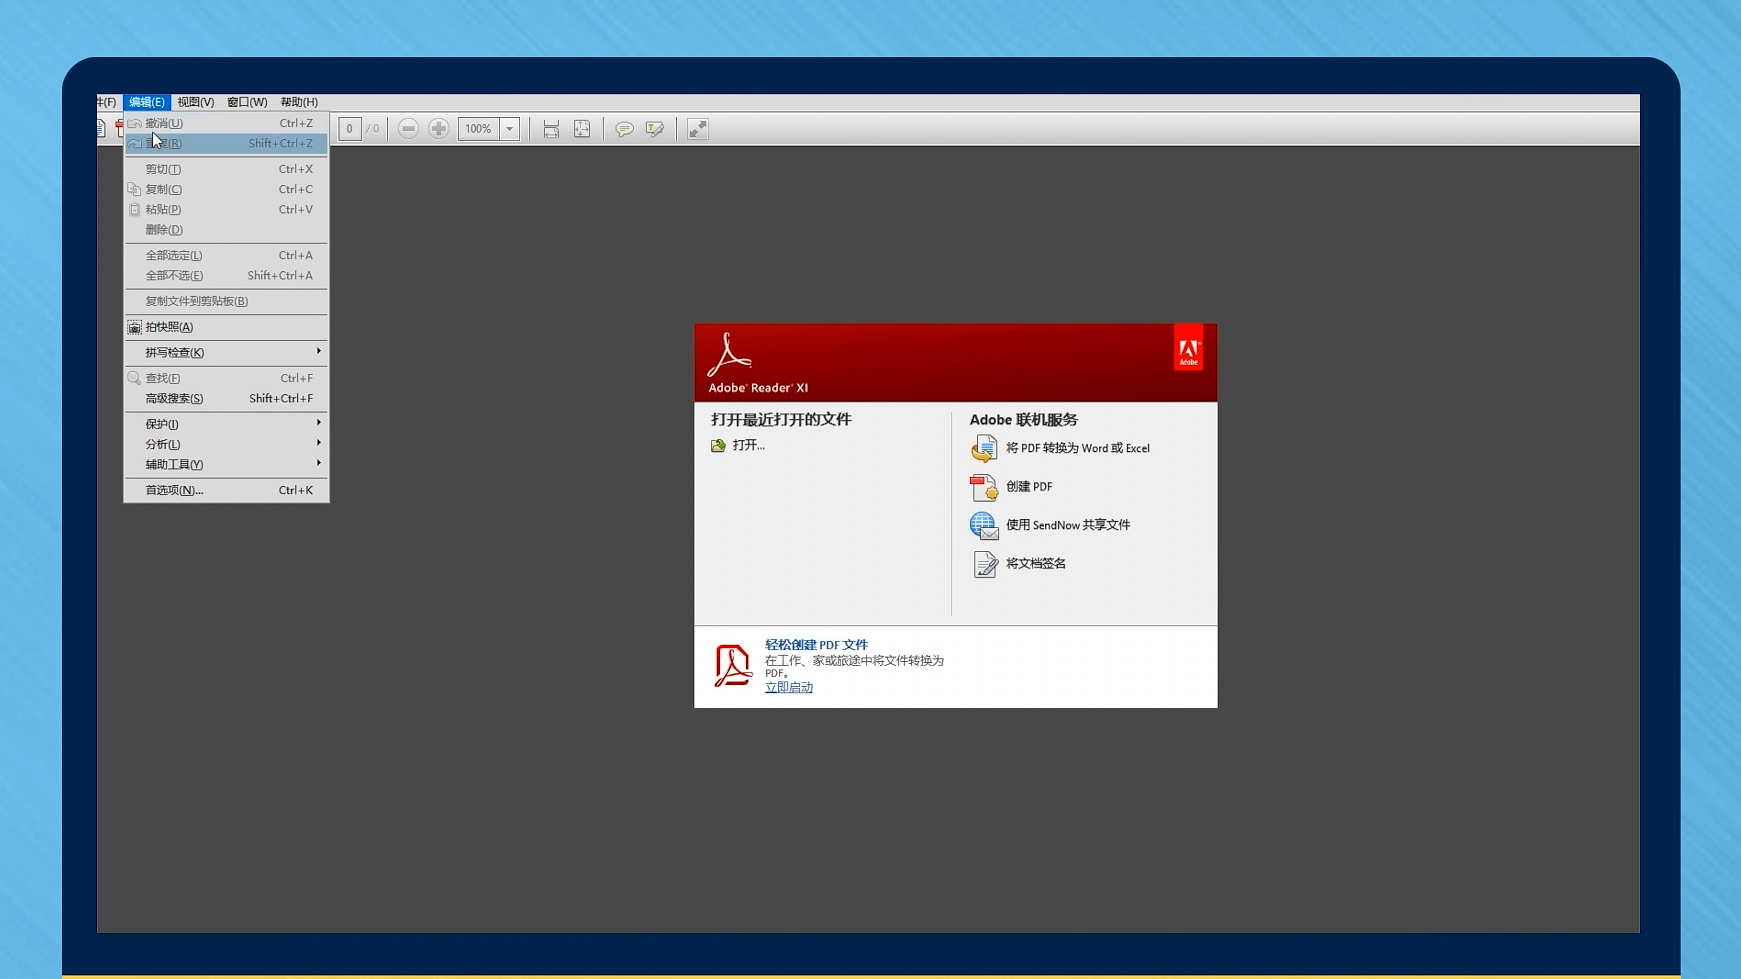Expand the 保护 submenu

(x=226, y=424)
